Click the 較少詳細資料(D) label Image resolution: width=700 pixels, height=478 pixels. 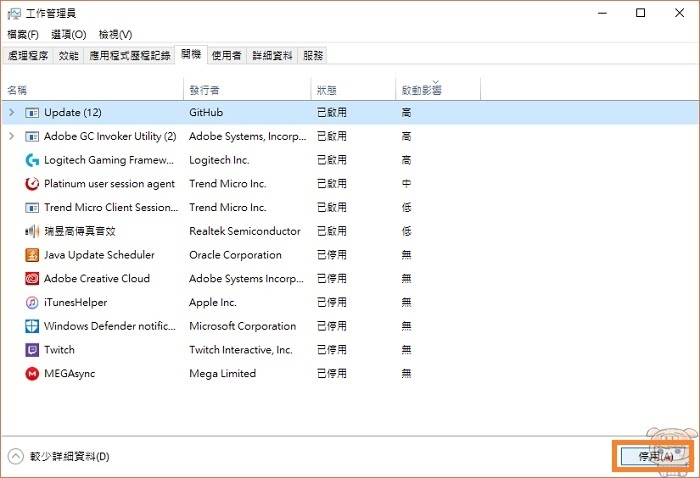click(70, 456)
